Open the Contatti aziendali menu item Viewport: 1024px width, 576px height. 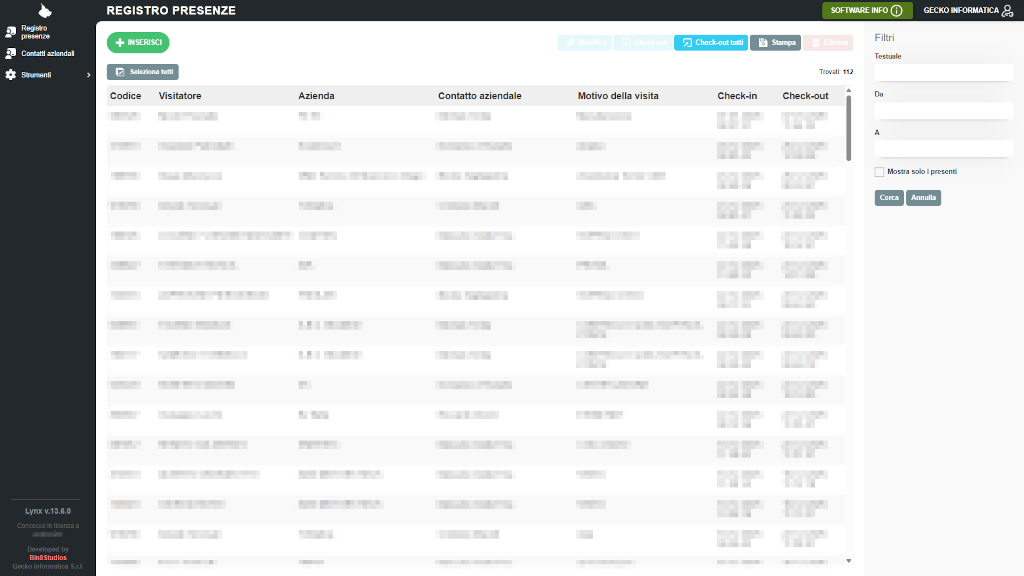pyautogui.click(x=47, y=53)
